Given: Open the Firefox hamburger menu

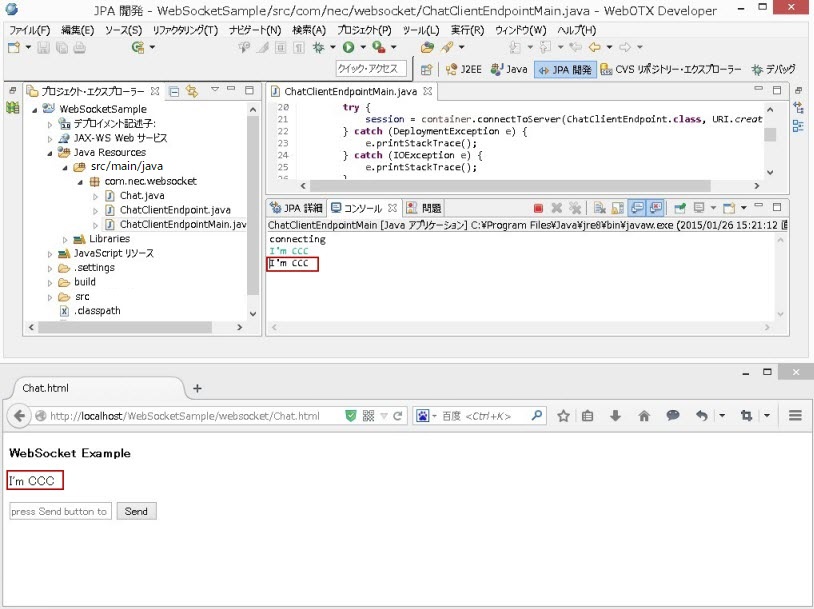Looking at the screenshot, I should (x=796, y=416).
